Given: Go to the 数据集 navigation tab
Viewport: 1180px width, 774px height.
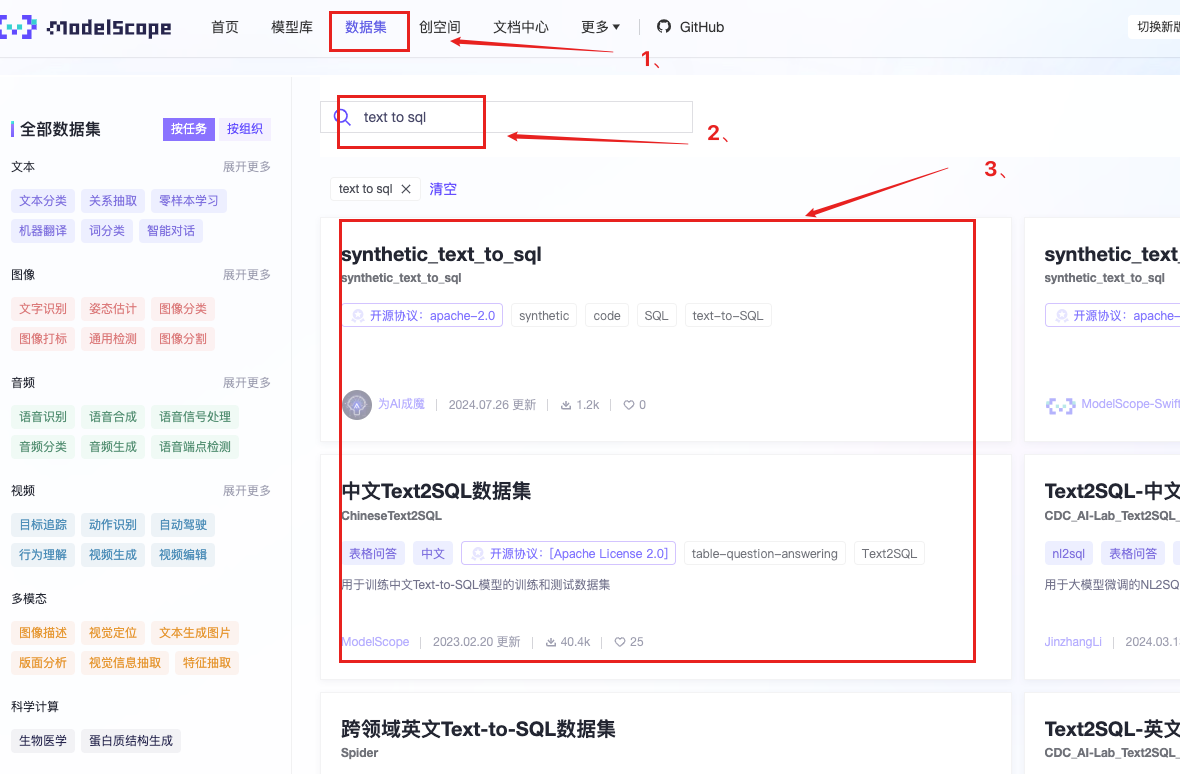Looking at the screenshot, I should point(366,27).
